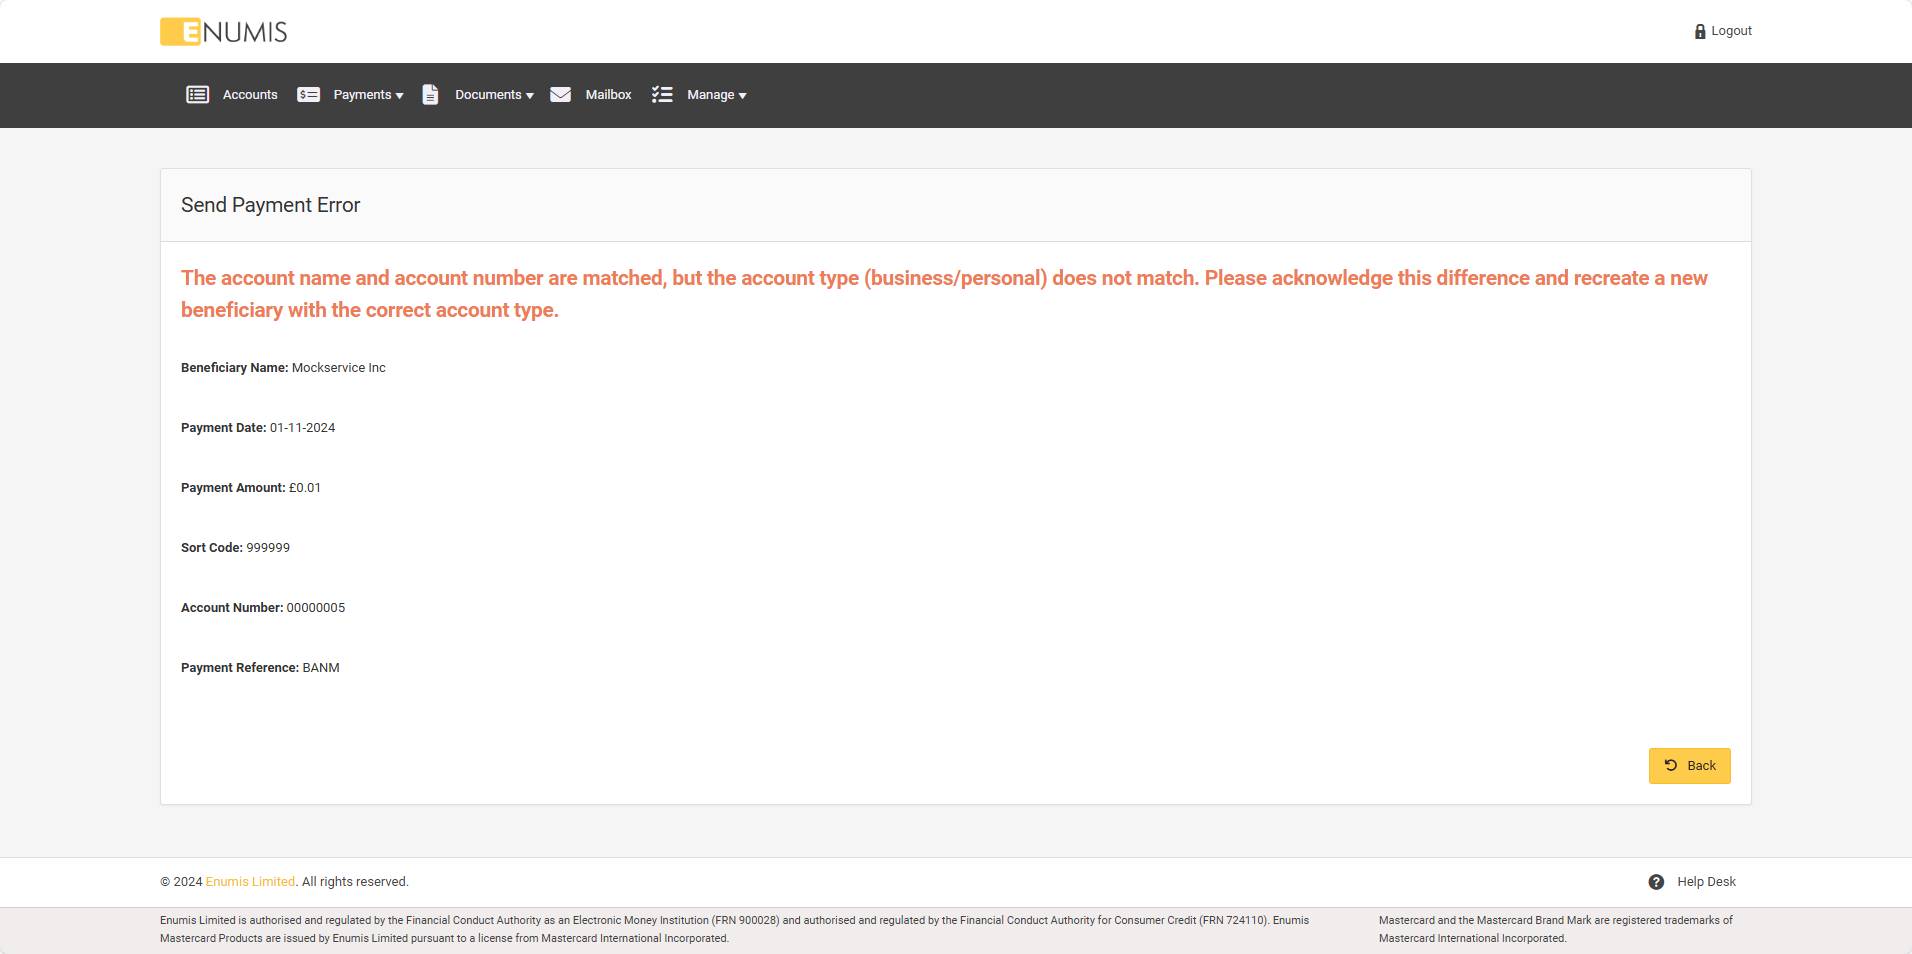Image resolution: width=1912 pixels, height=954 pixels.
Task: Click the Documents file icon
Action: [x=430, y=95]
